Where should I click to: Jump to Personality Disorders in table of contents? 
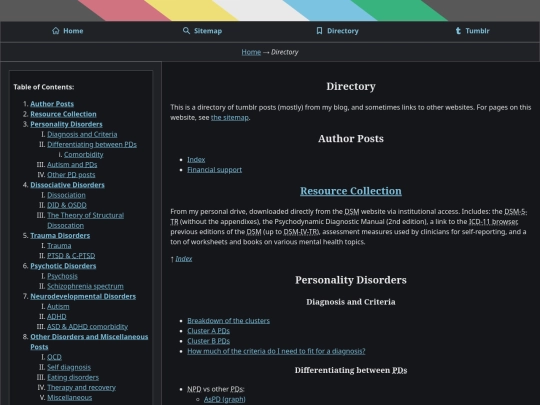(66, 124)
